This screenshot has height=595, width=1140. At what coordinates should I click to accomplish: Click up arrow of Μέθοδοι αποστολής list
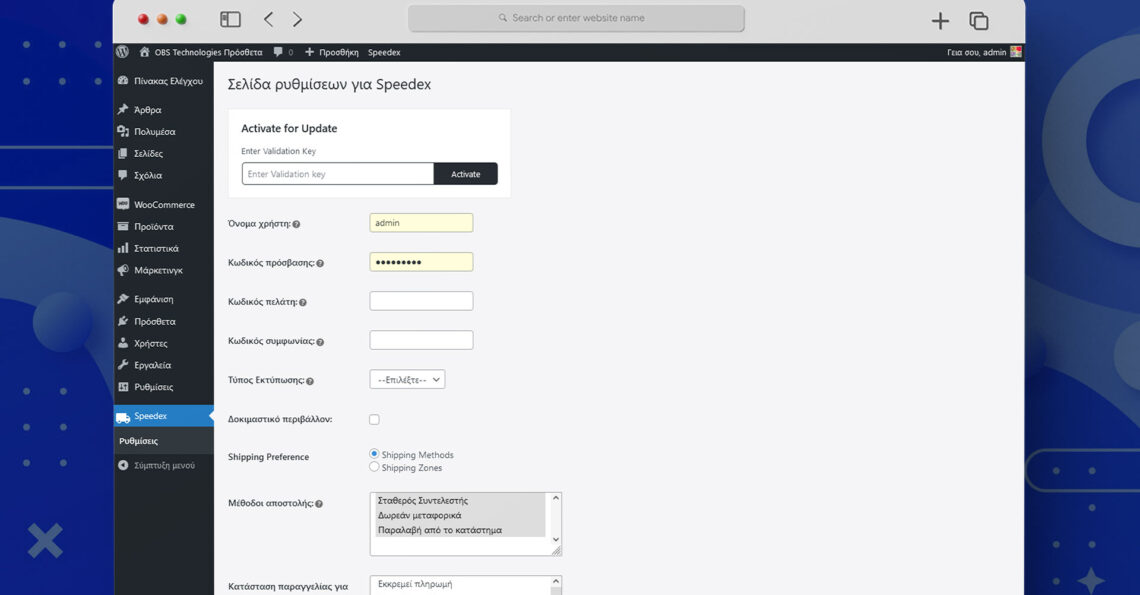[555, 498]
